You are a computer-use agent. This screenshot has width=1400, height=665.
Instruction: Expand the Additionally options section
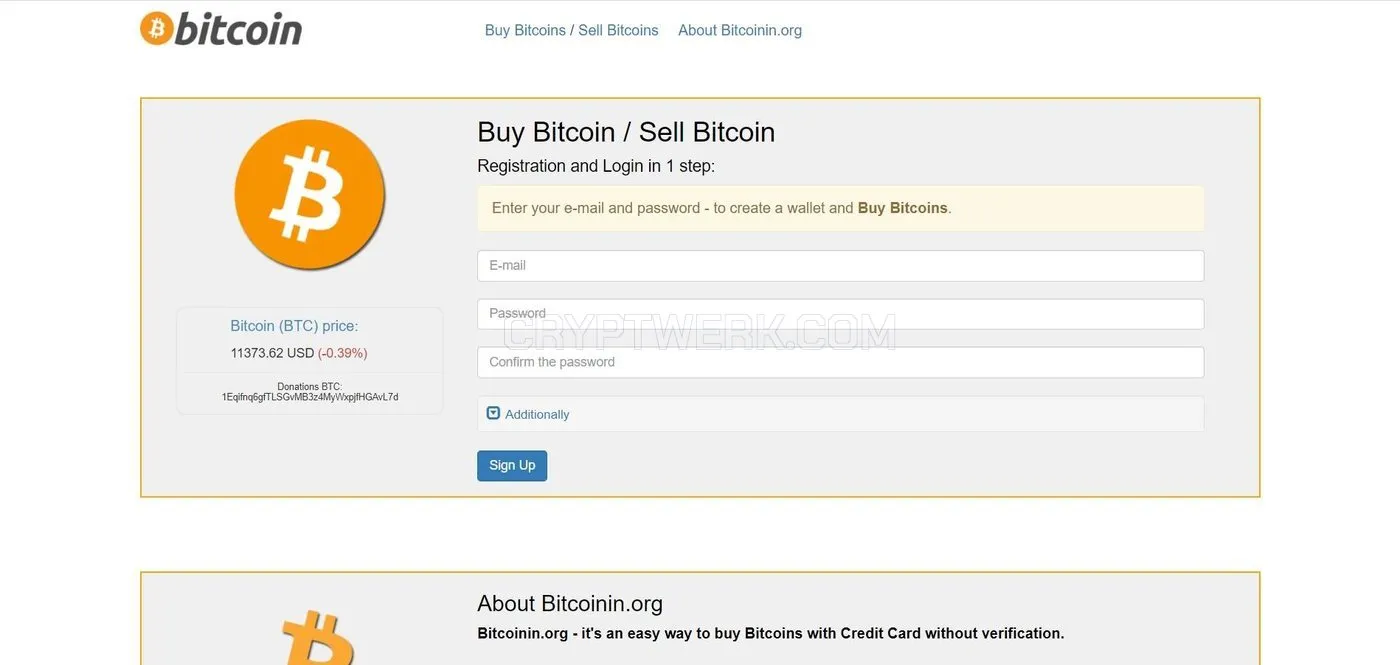point(840,414)
